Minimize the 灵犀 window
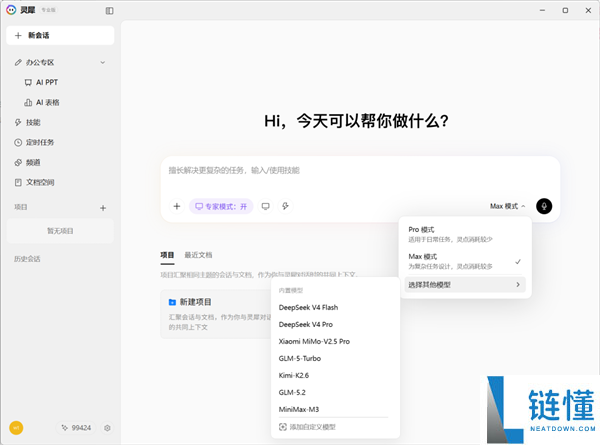This screenshot has height=445, width=600. point(542,10)
